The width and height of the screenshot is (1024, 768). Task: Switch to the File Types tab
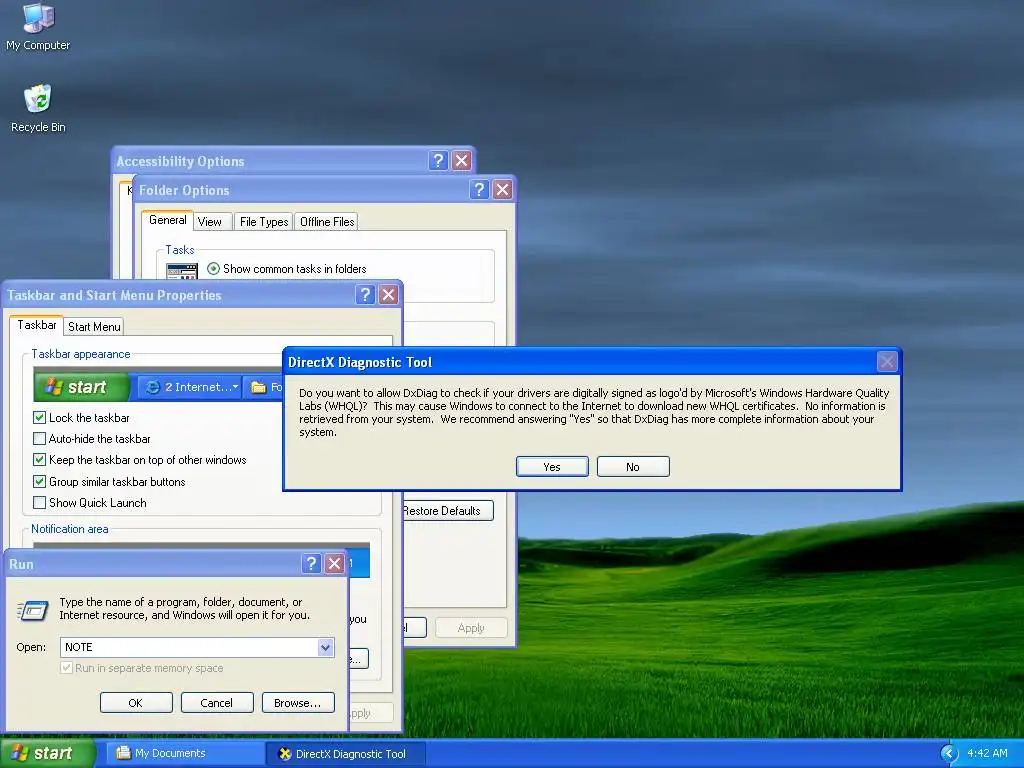[264, 221]
